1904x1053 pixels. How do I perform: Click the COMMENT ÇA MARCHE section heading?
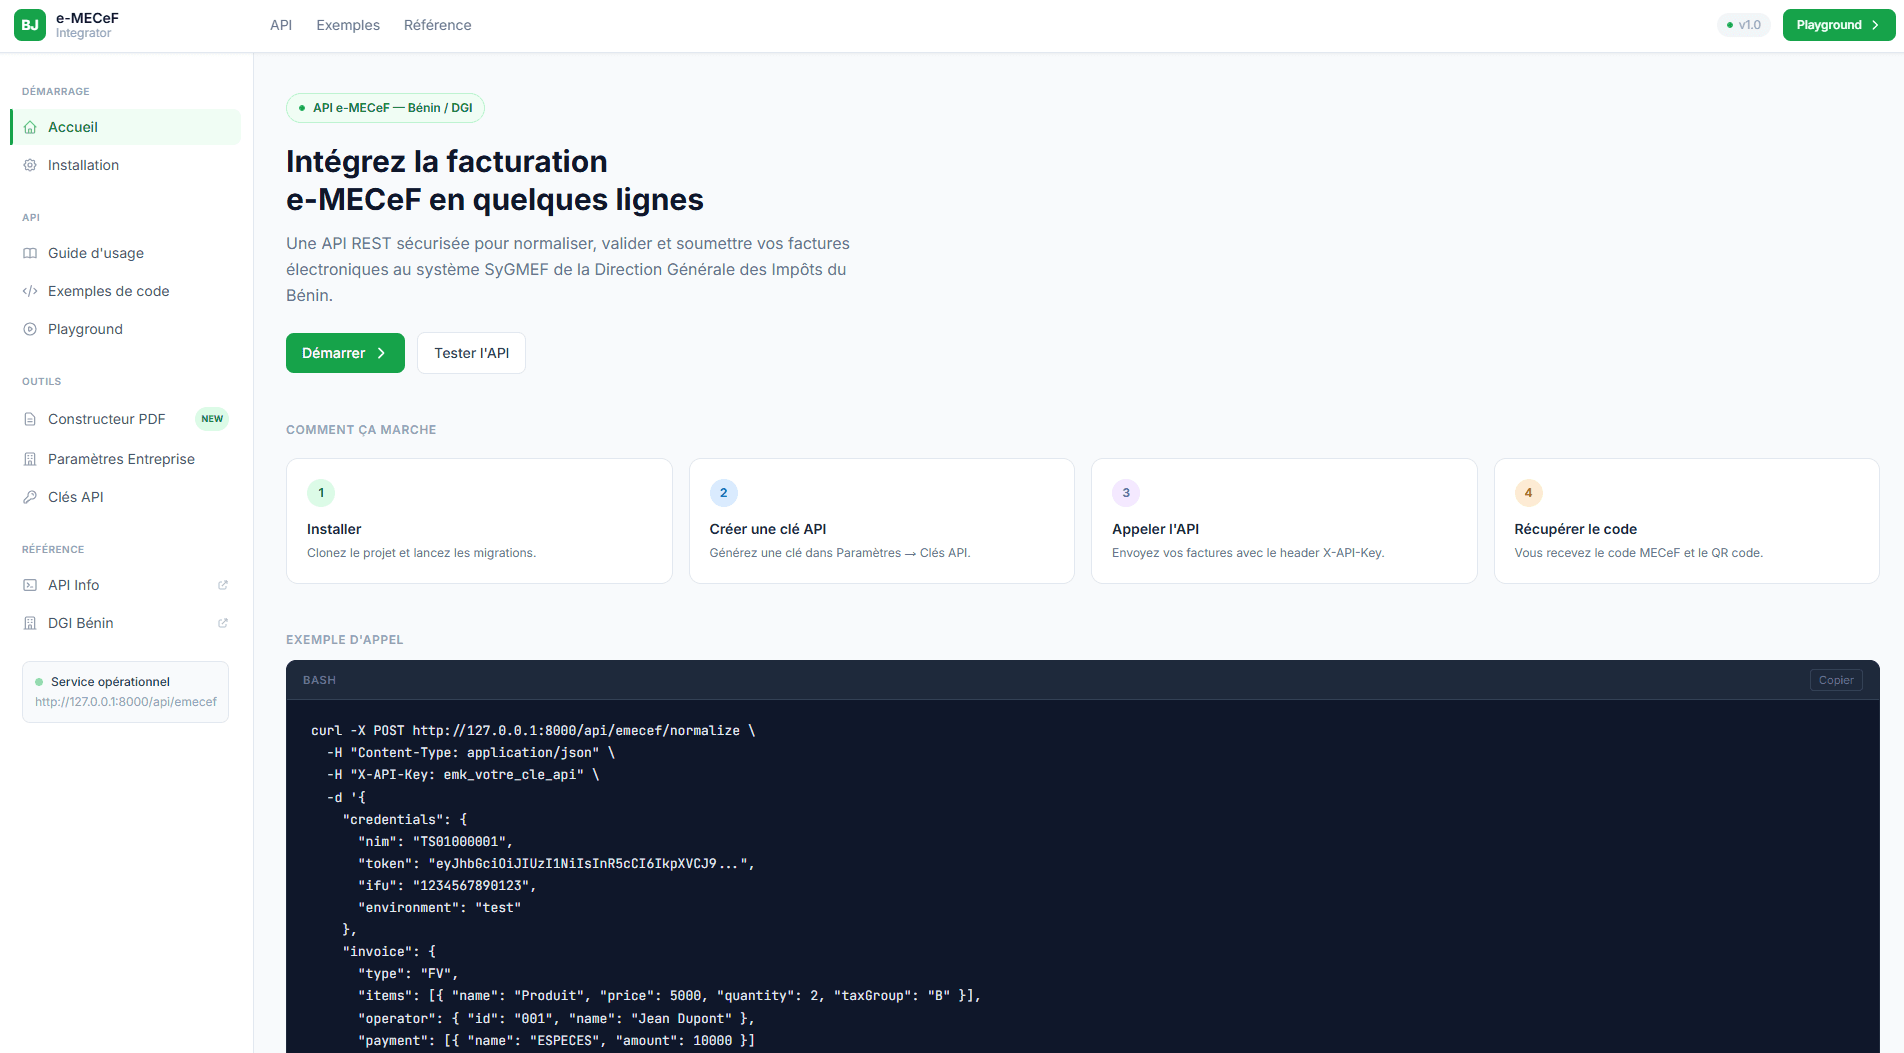[x=361, y=430]
